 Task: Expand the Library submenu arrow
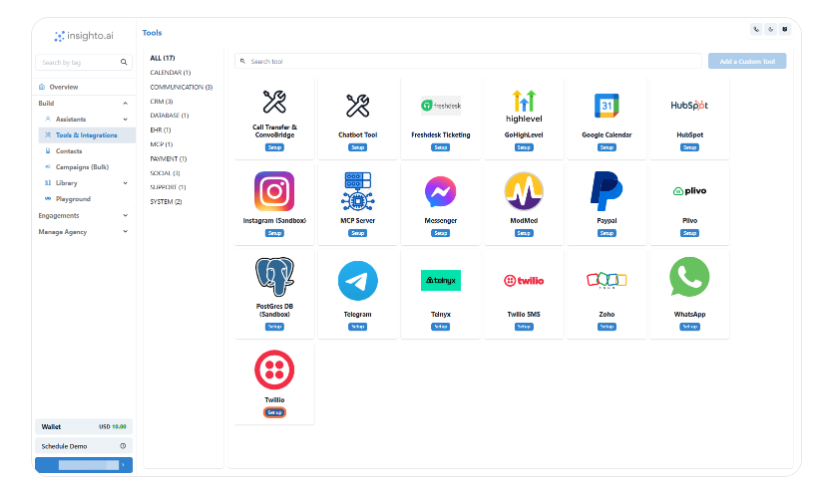[x=125, y=183]
